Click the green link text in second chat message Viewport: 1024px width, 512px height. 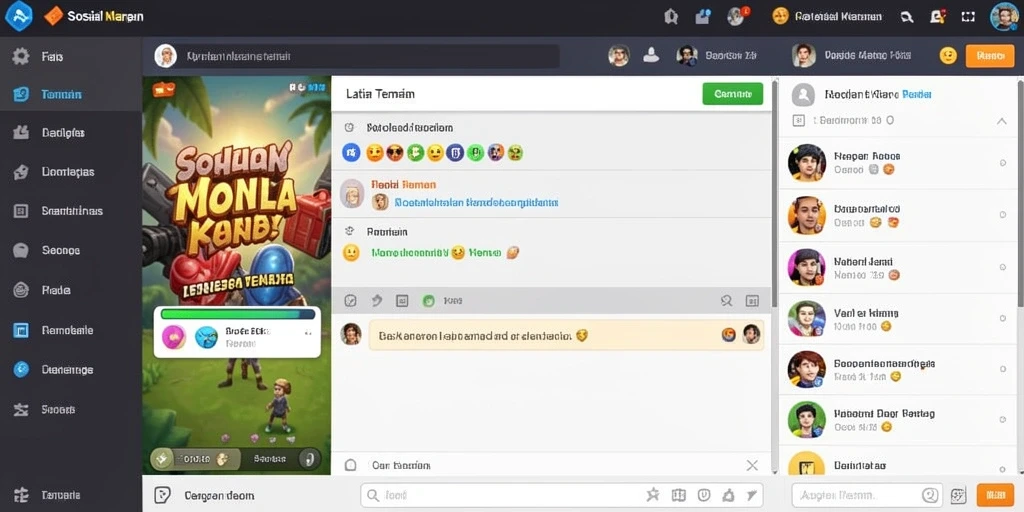[436, 252]
